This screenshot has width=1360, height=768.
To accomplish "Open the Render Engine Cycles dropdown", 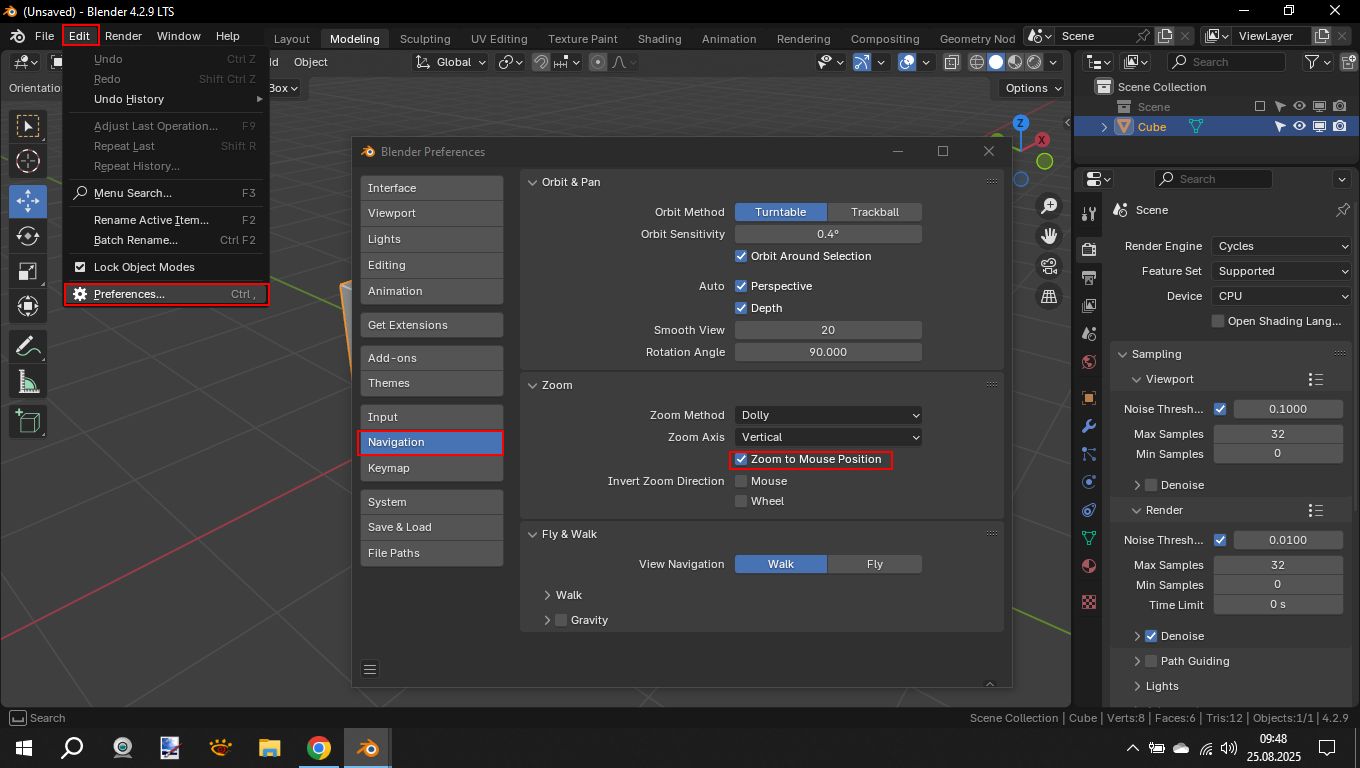I will click(x=1282, y=246).
